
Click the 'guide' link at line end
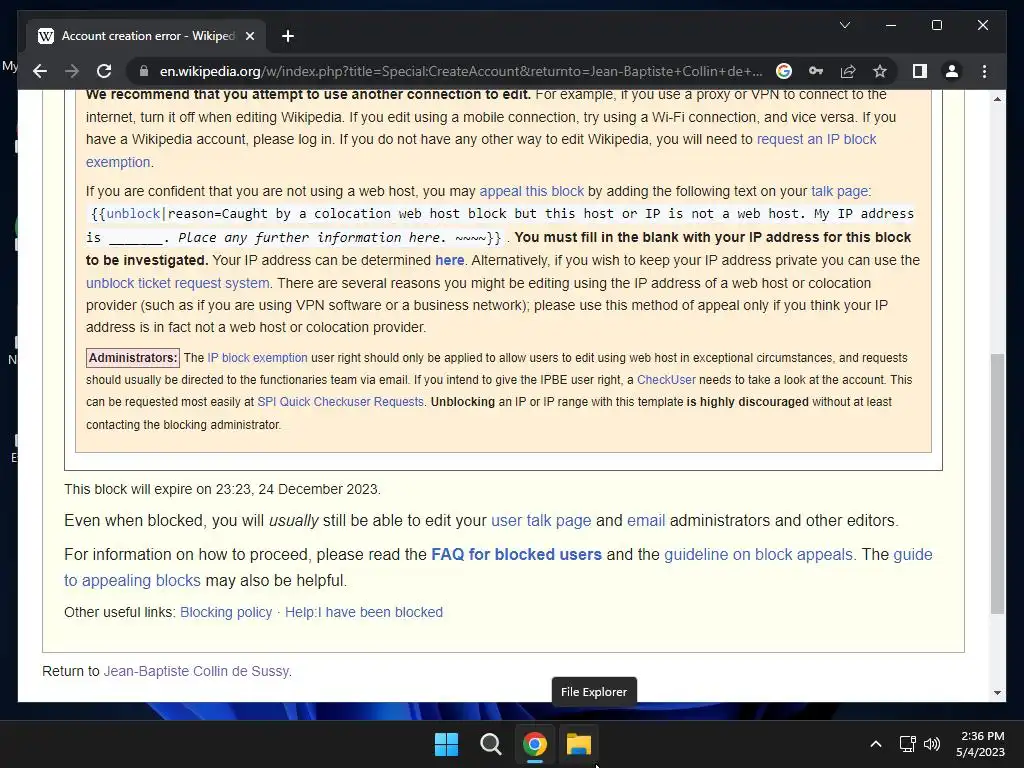point(912,554)
